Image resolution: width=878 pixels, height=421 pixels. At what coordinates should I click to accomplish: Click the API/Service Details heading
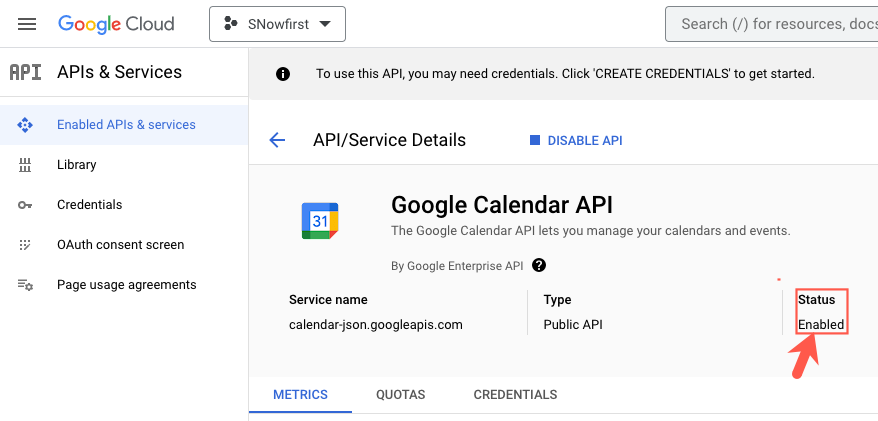click(x=389, y=140)
